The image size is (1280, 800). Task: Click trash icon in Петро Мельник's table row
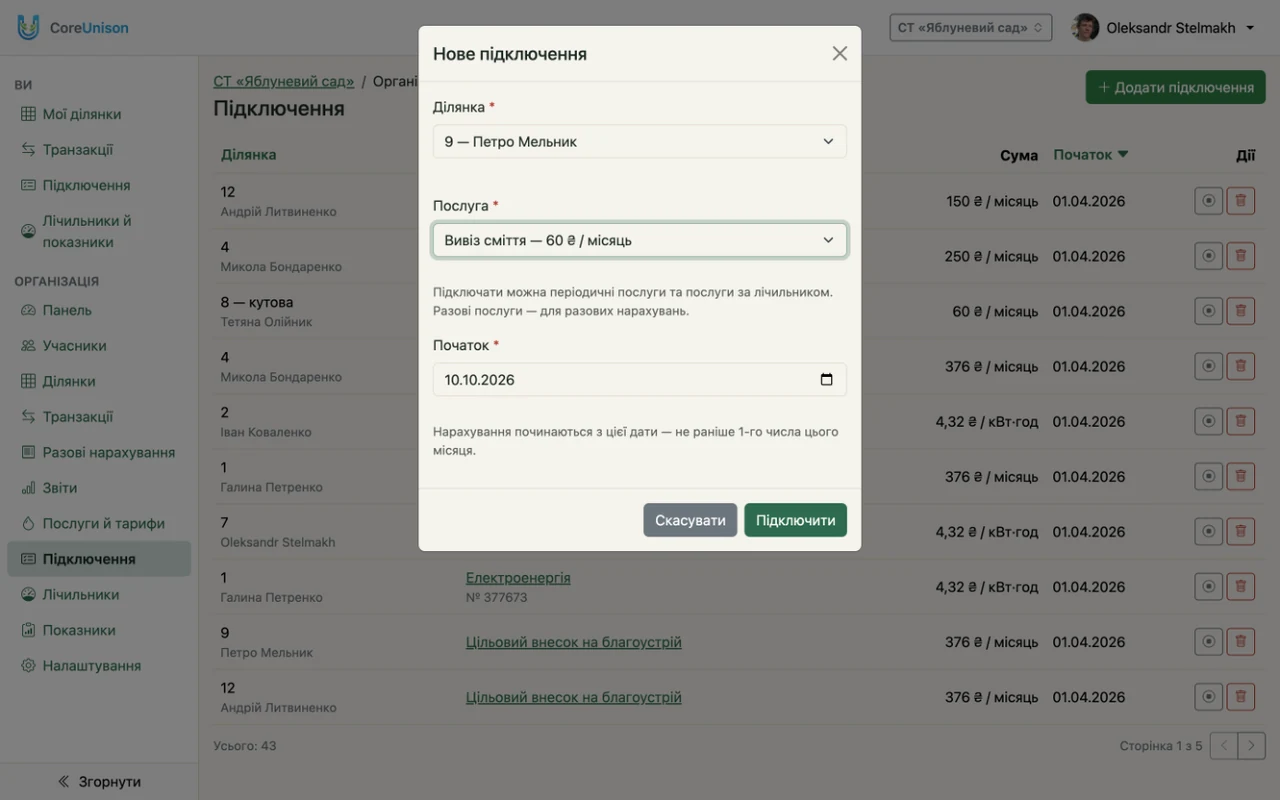click(1240, 641)
